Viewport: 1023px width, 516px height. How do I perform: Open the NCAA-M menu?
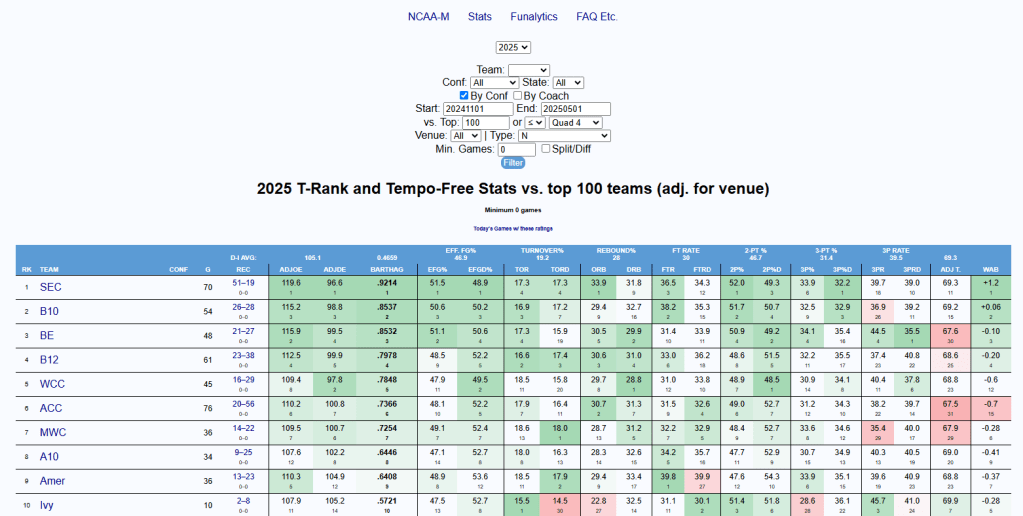pos(426,17)
